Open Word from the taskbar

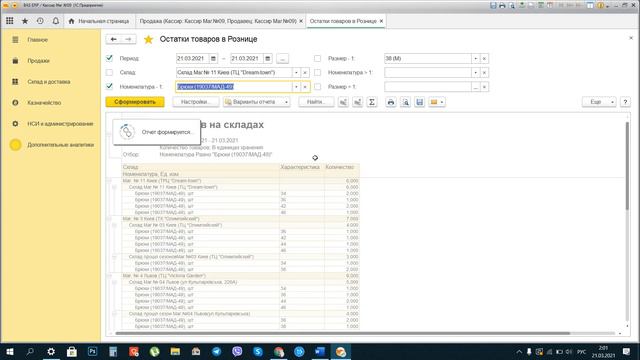coord(320,351)
